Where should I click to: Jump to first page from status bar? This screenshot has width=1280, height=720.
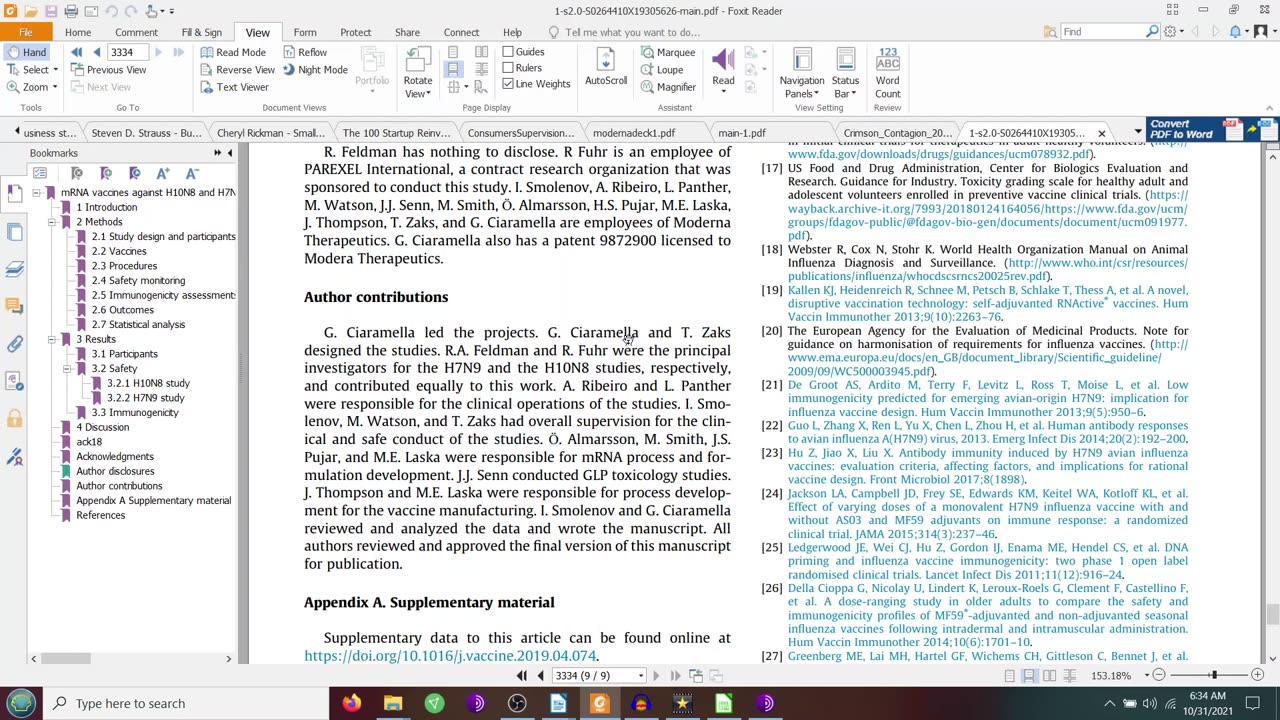coord(521,676)
